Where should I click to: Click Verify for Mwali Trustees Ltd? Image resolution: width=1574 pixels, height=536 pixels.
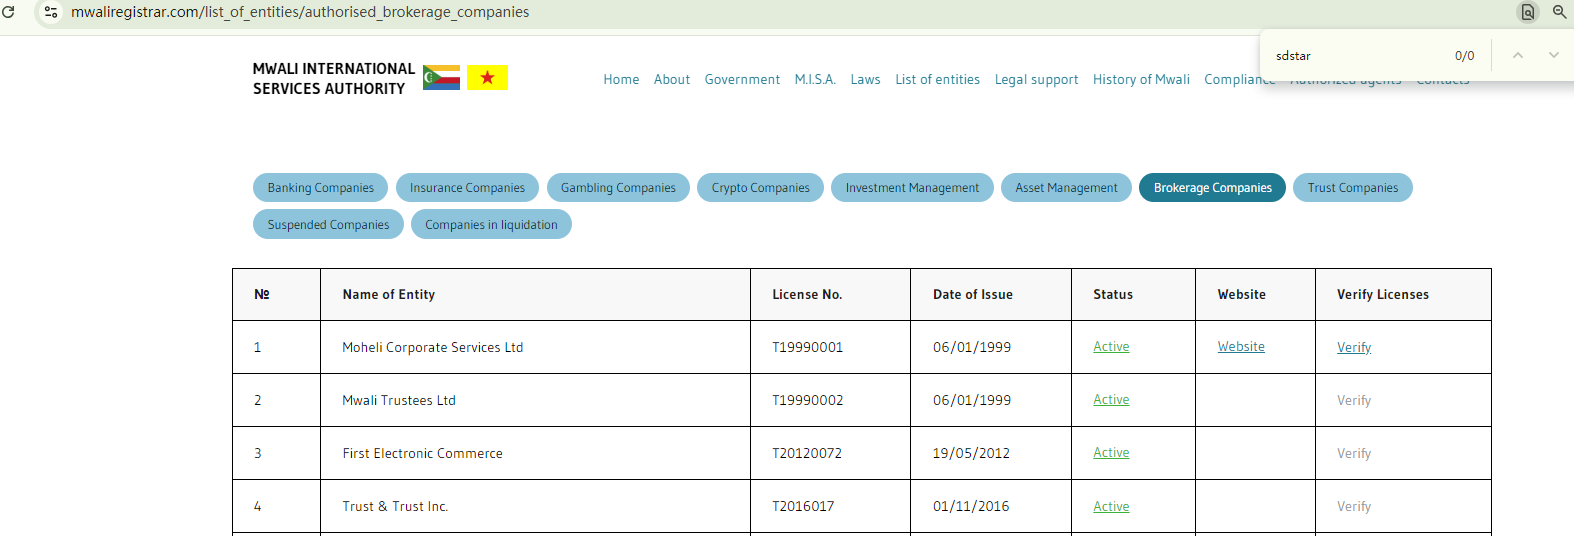point(1354,401)
